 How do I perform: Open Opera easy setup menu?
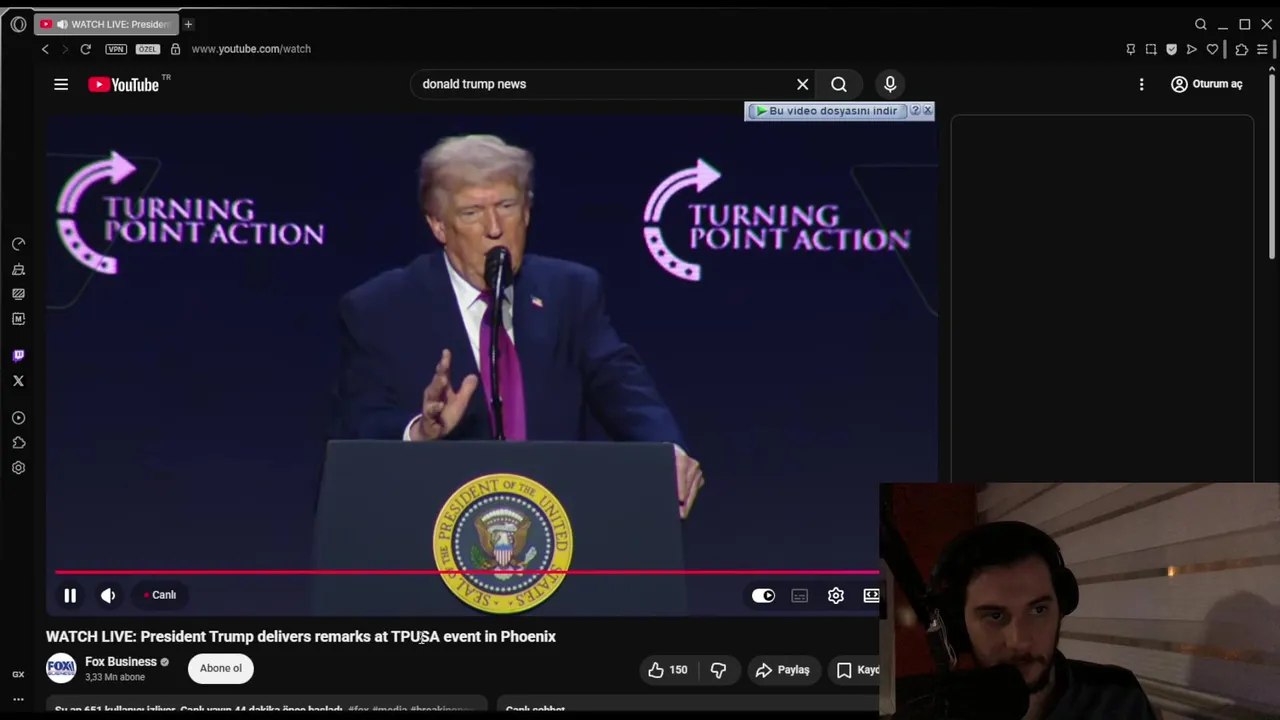pos(1263,49)
